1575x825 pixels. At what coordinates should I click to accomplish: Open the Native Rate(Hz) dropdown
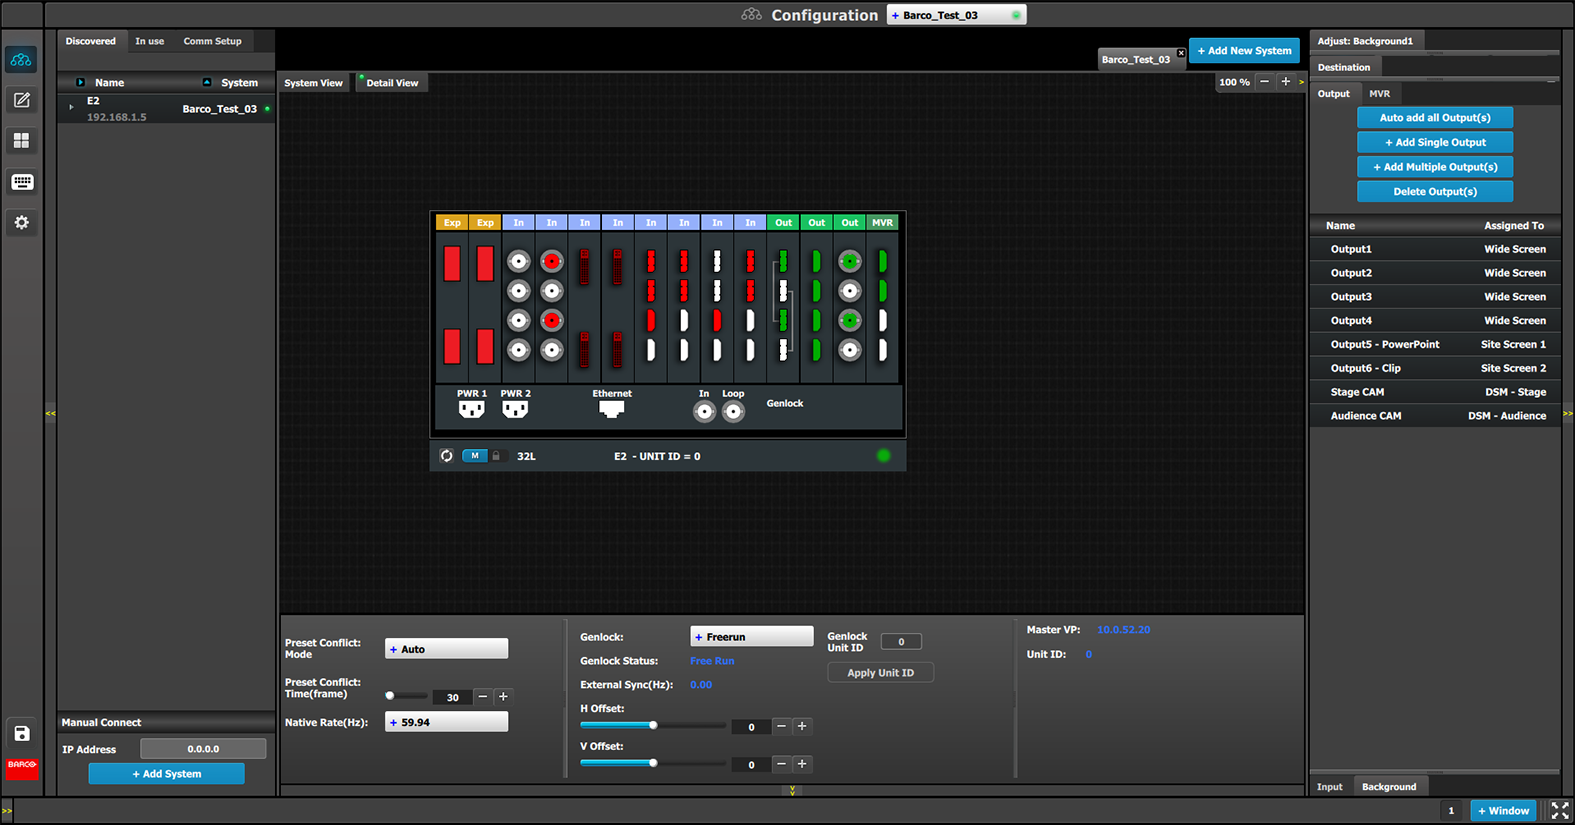click(x=446, y=722)
